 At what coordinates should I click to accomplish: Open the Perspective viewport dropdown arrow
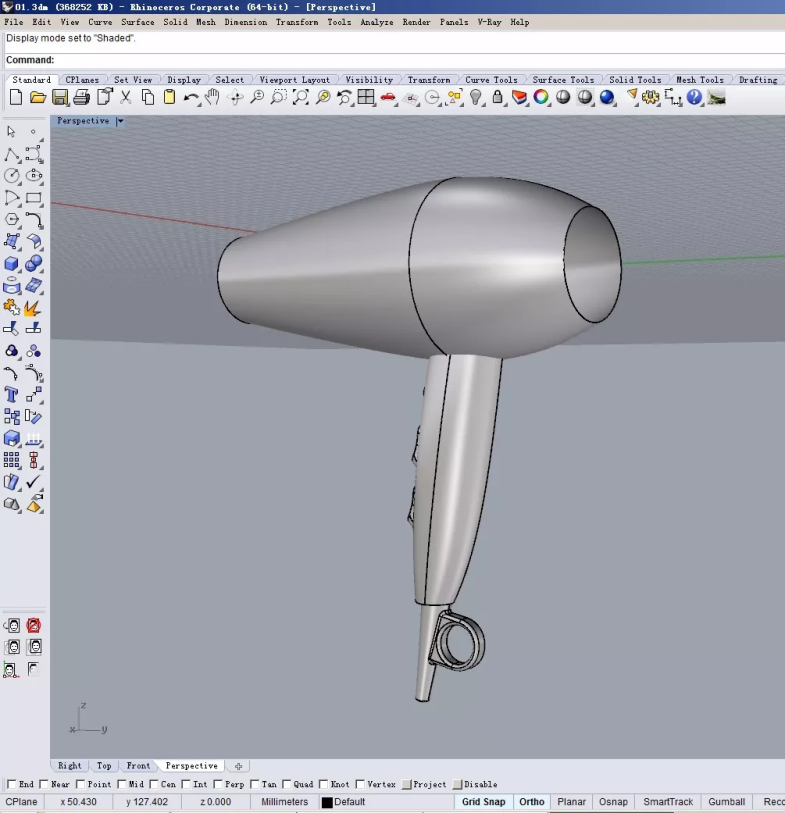coord(120,121)
